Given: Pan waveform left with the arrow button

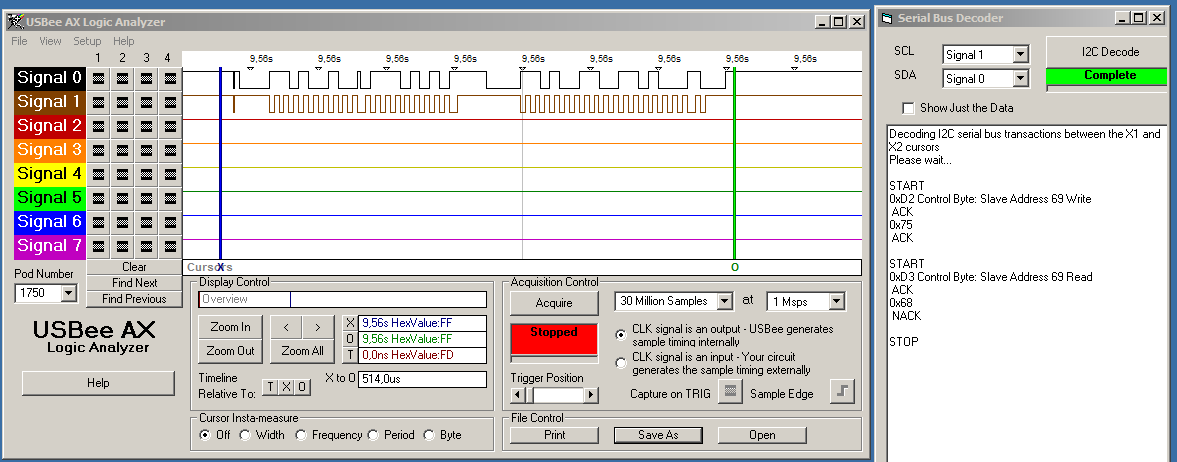Looking at the screenshot, I should (x=286, y=327).
